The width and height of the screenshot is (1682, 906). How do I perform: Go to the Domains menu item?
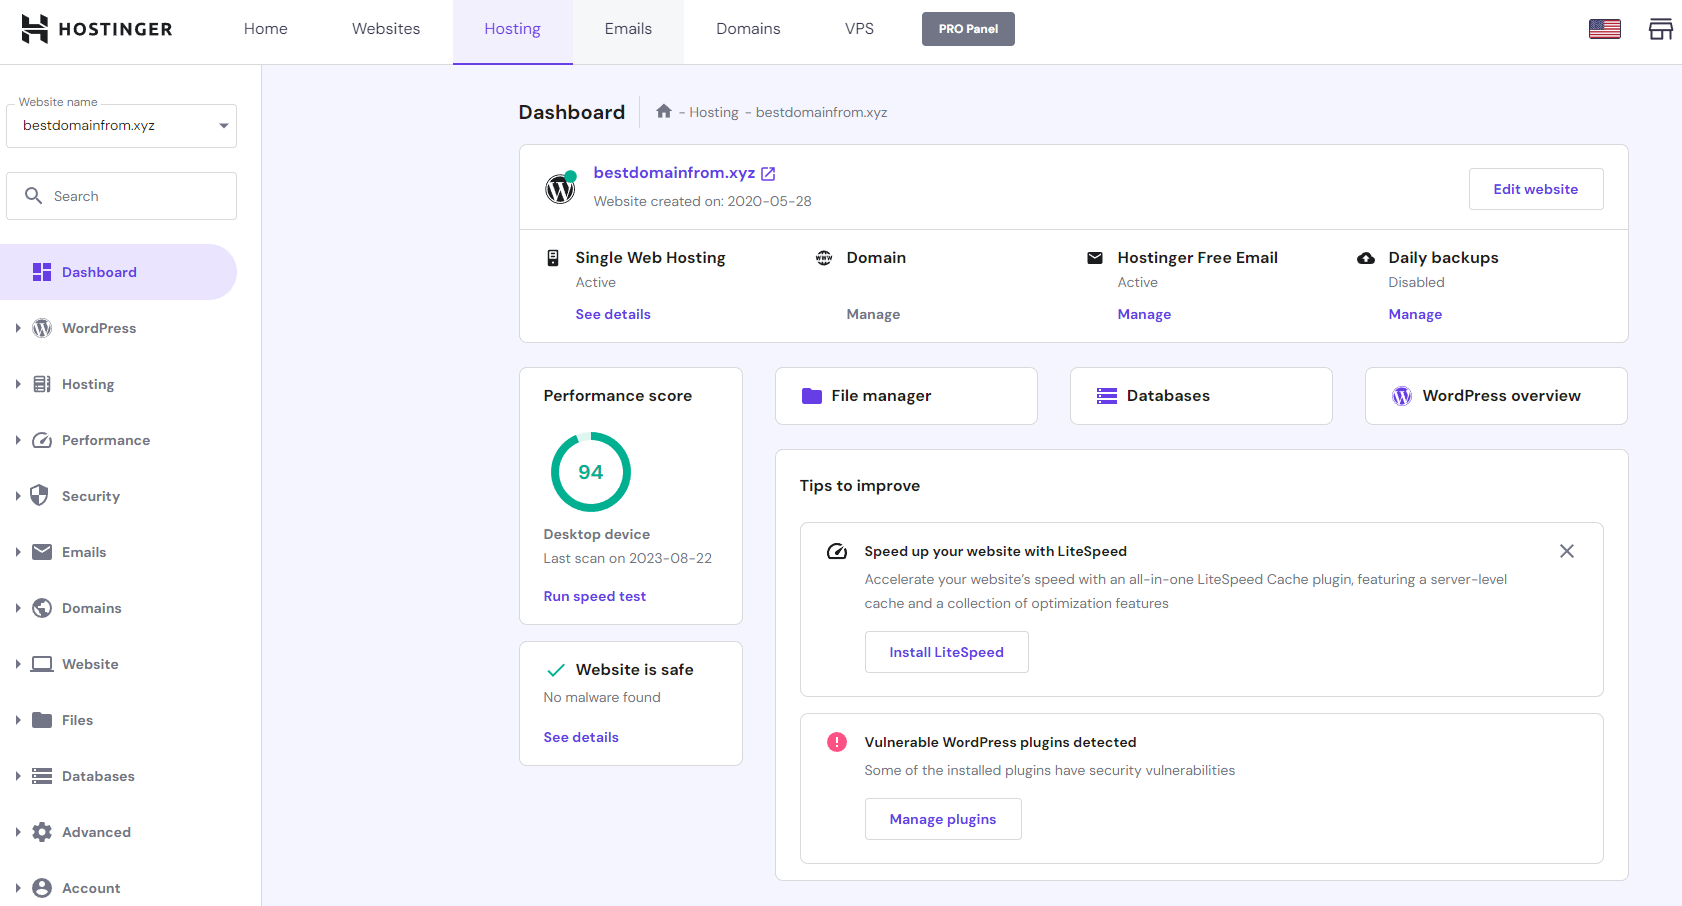pyautogui.click(x=747, y=28)
